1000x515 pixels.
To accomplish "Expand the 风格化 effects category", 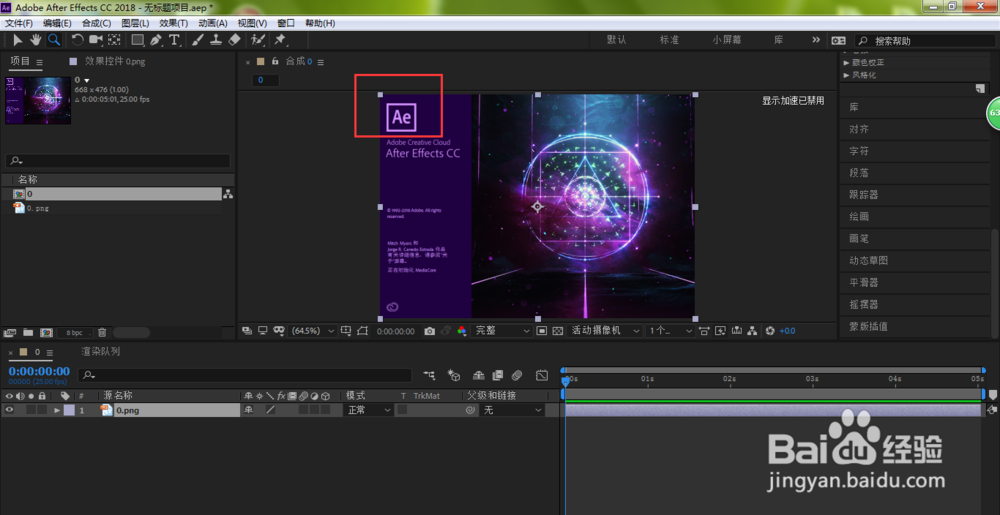I will [x=846, y=75].
